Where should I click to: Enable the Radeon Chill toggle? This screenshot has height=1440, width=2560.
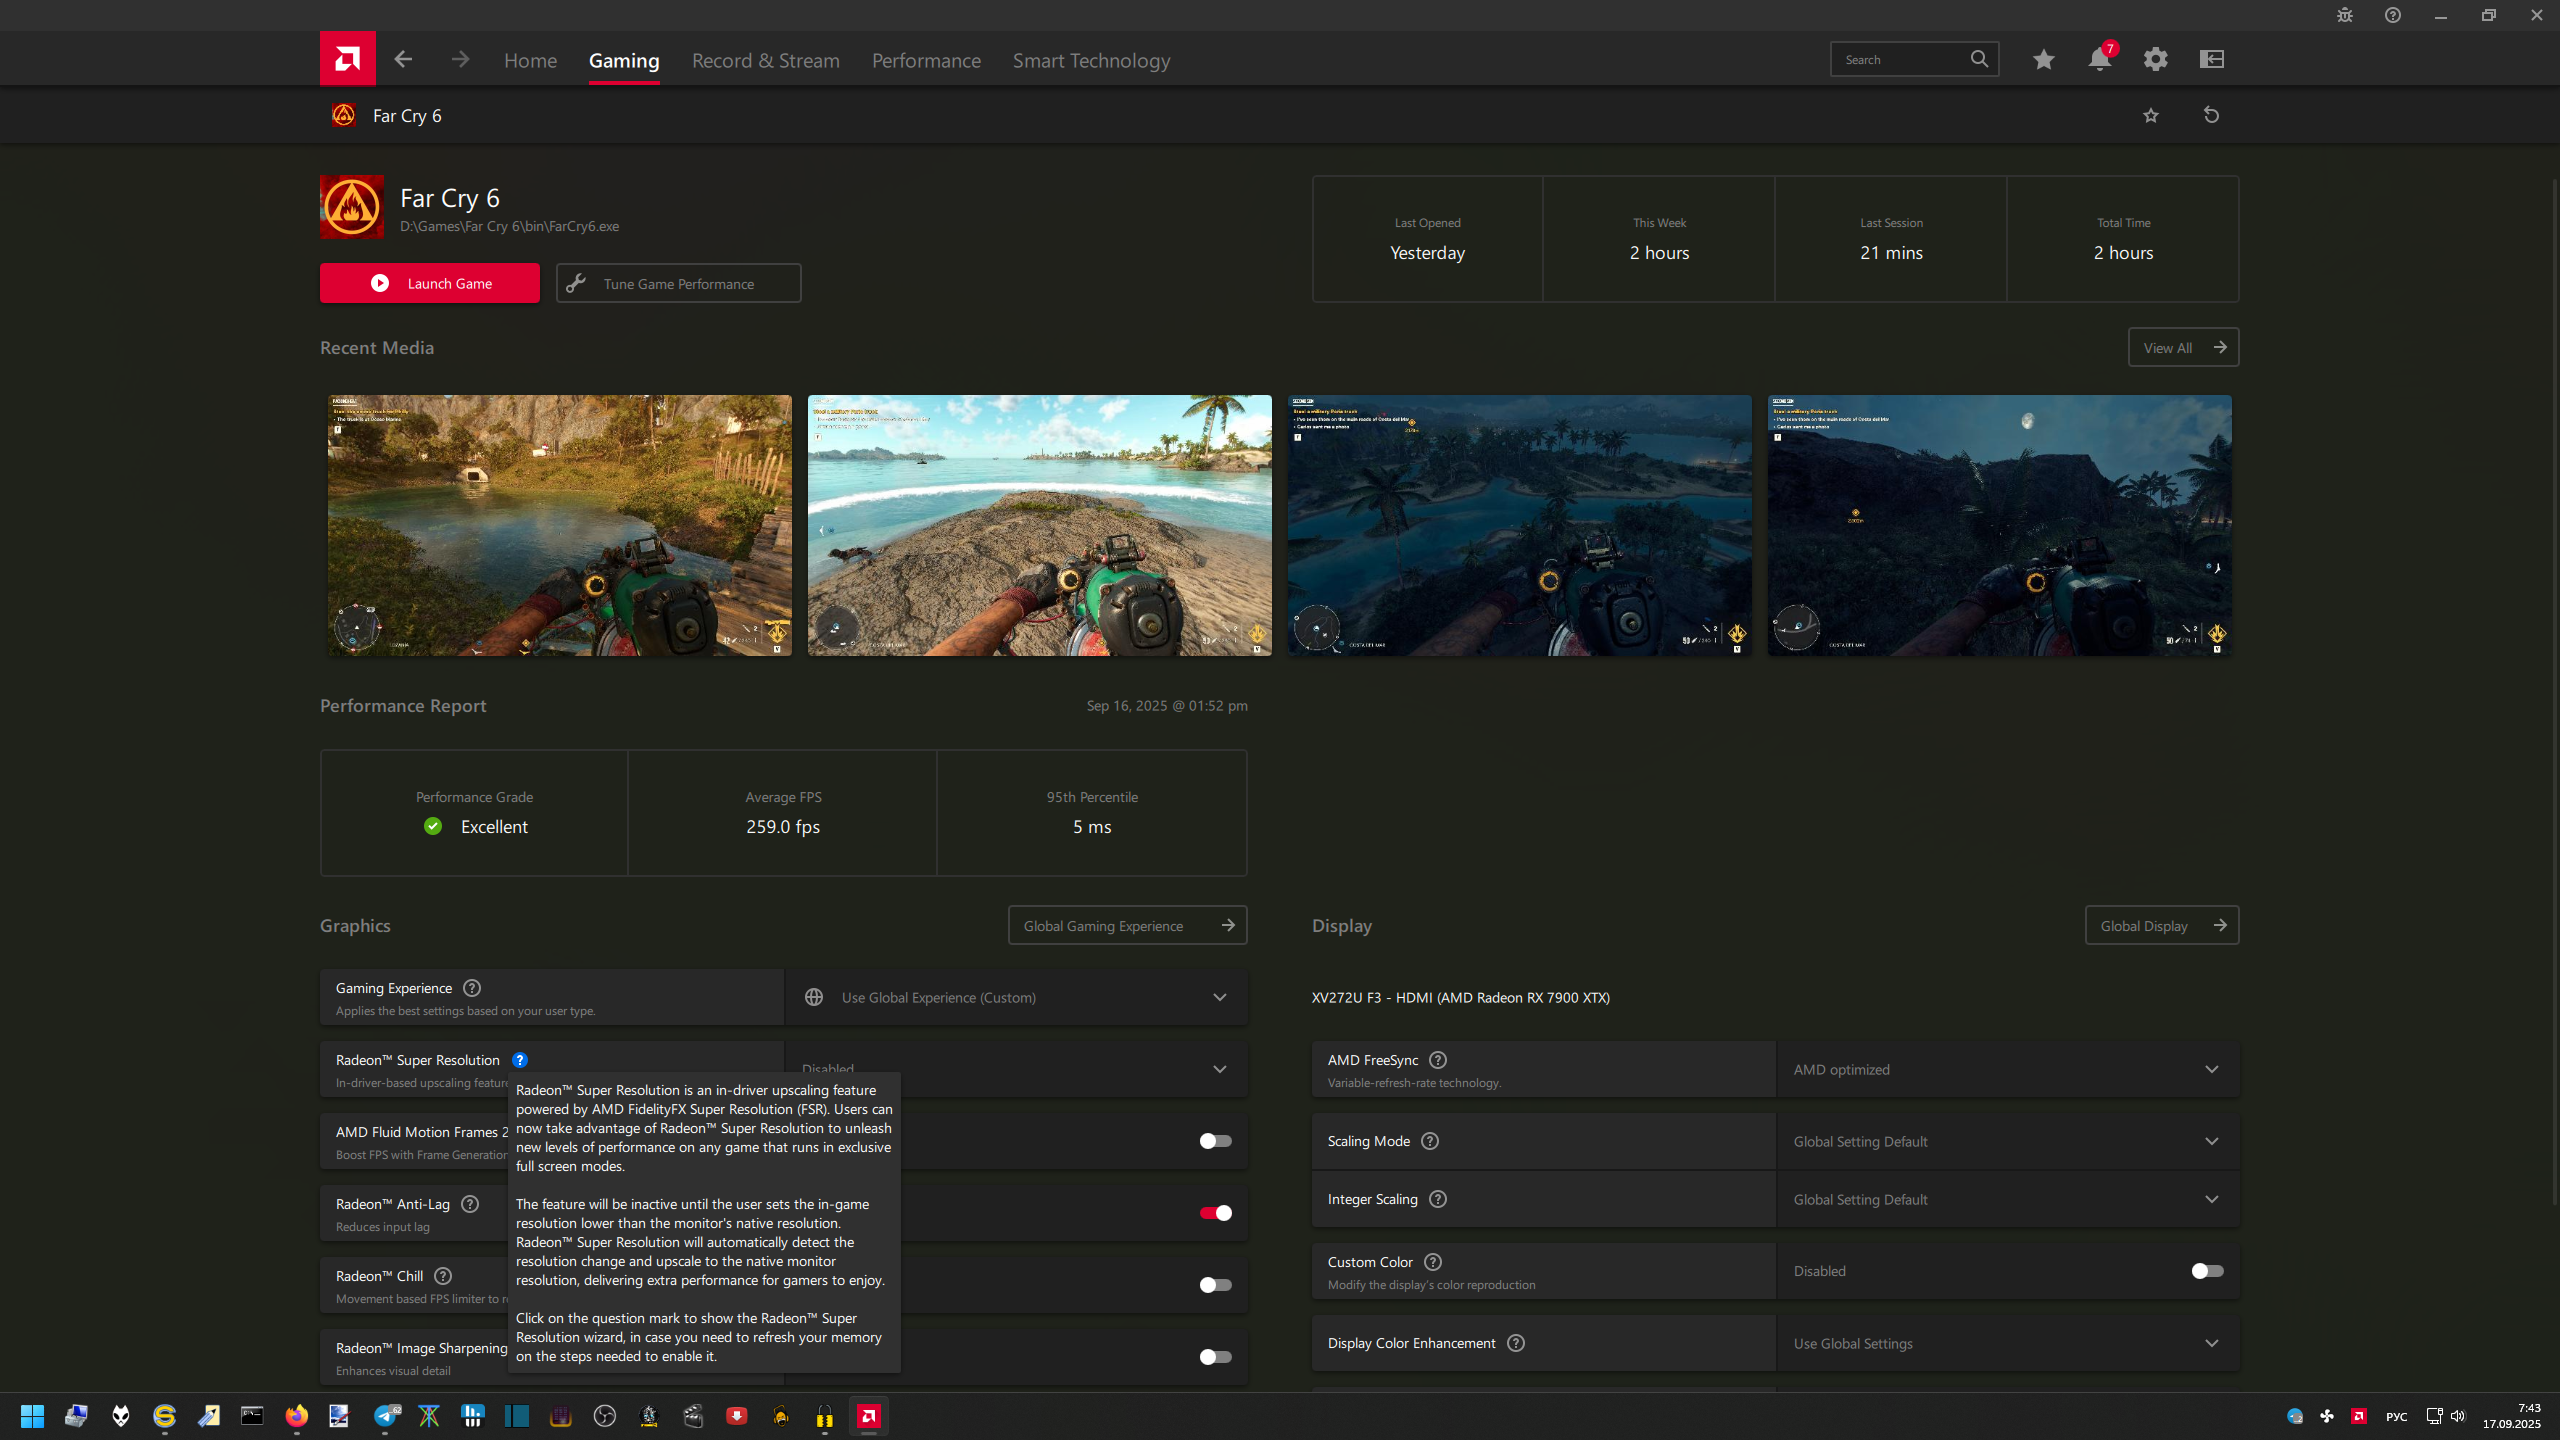[1215, 1285]
